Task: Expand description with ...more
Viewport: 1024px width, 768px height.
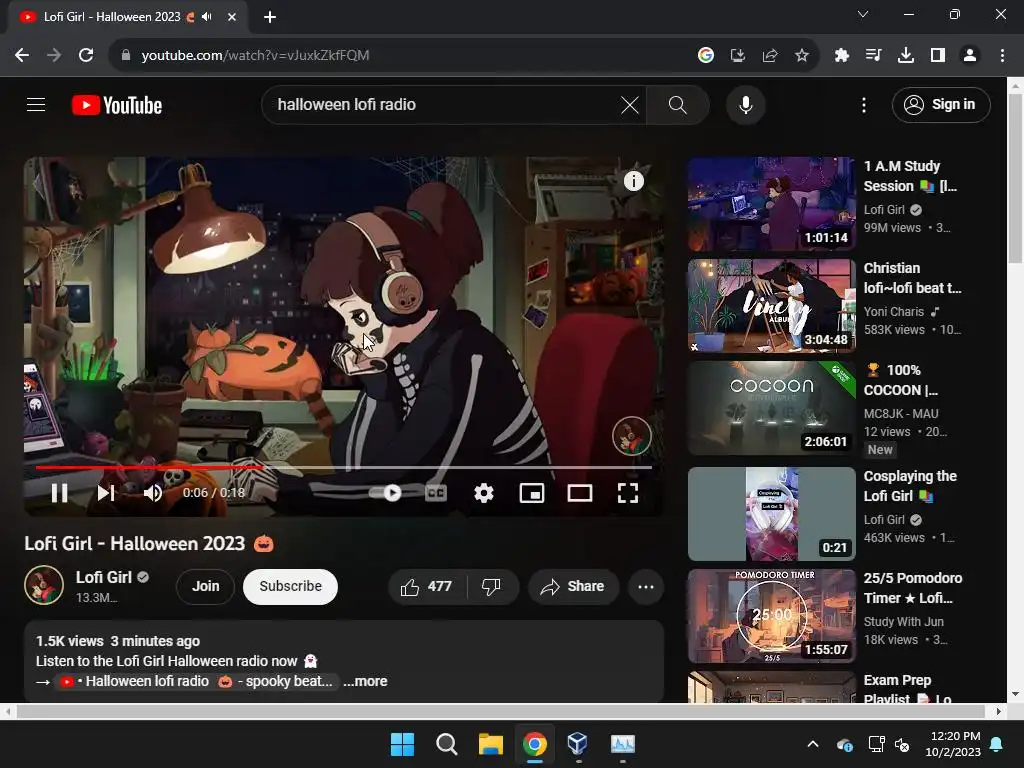Action: [x=365, y=681]
